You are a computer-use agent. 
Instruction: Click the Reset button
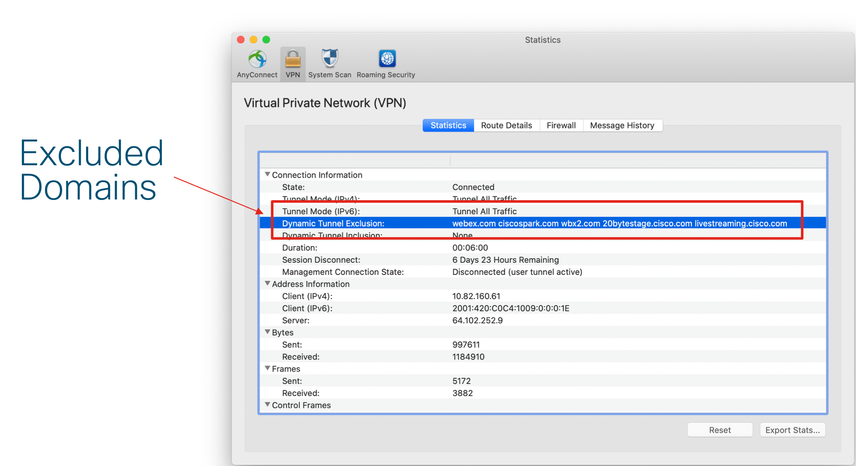[720, 430]
